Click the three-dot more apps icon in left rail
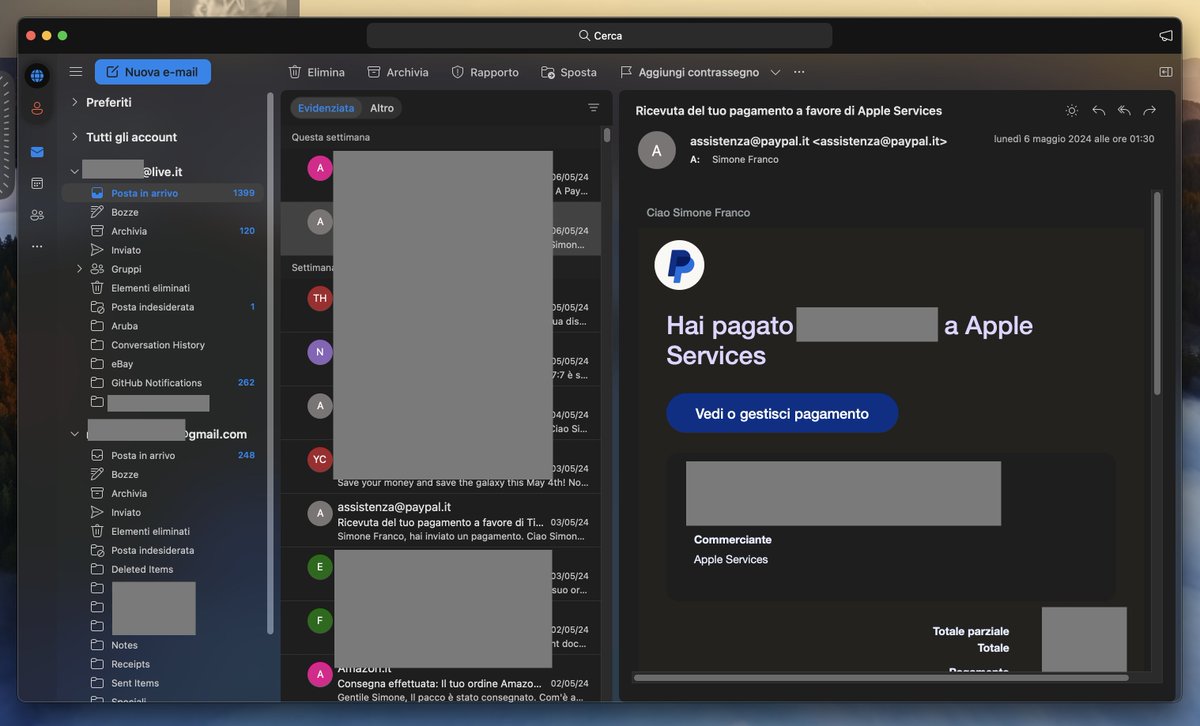The height and width of the screenshot is (726, 1200). coord(37,246)
